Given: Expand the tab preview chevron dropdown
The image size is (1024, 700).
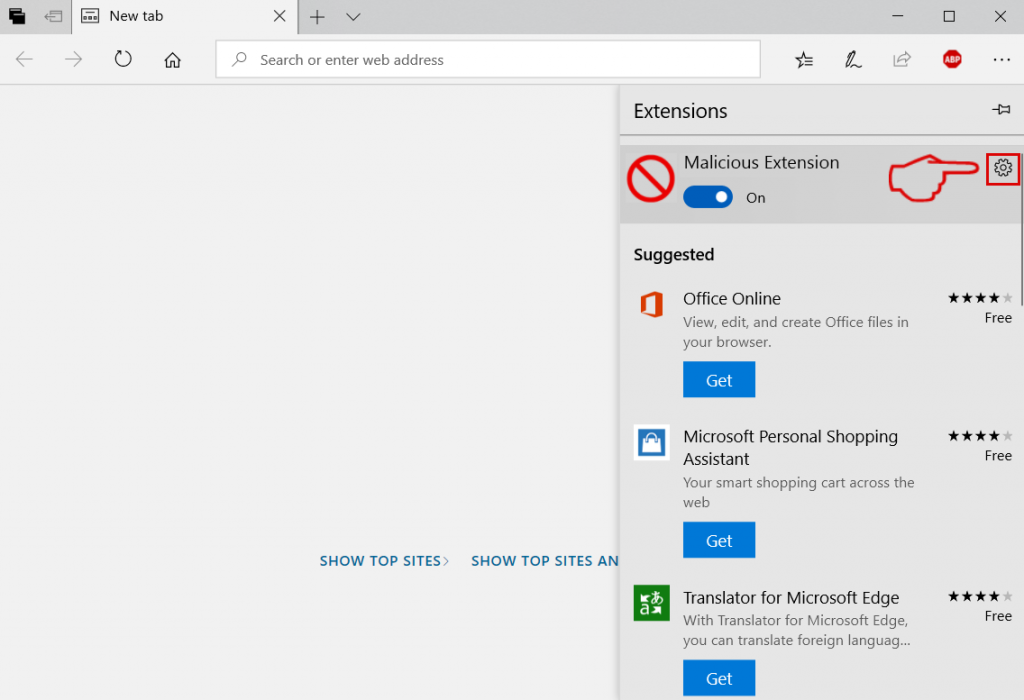Looking at the screenshot, I should (352, 17).
